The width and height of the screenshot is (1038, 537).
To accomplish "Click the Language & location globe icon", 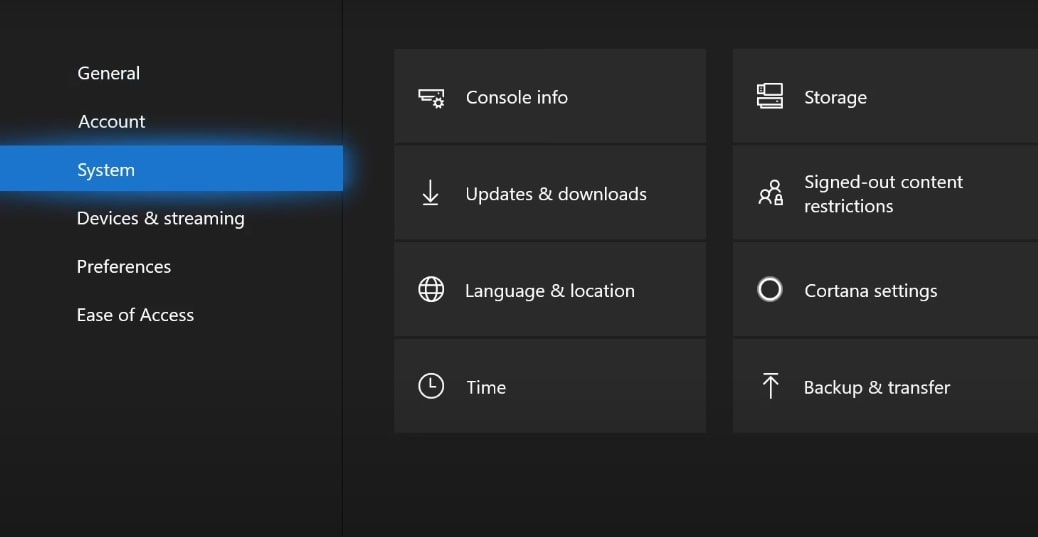I will click(x=431, y=289).
